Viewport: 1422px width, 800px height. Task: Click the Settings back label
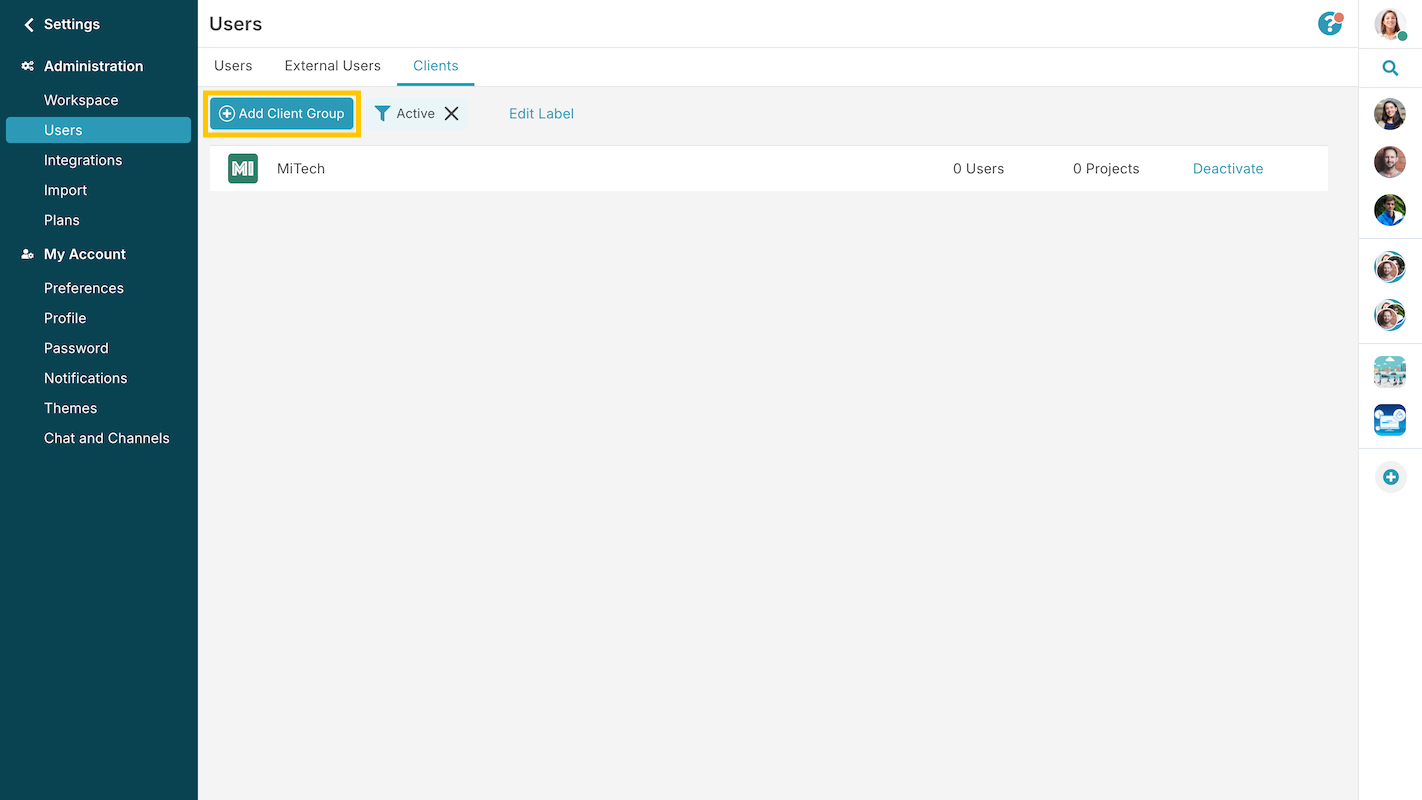click(72, 24)
